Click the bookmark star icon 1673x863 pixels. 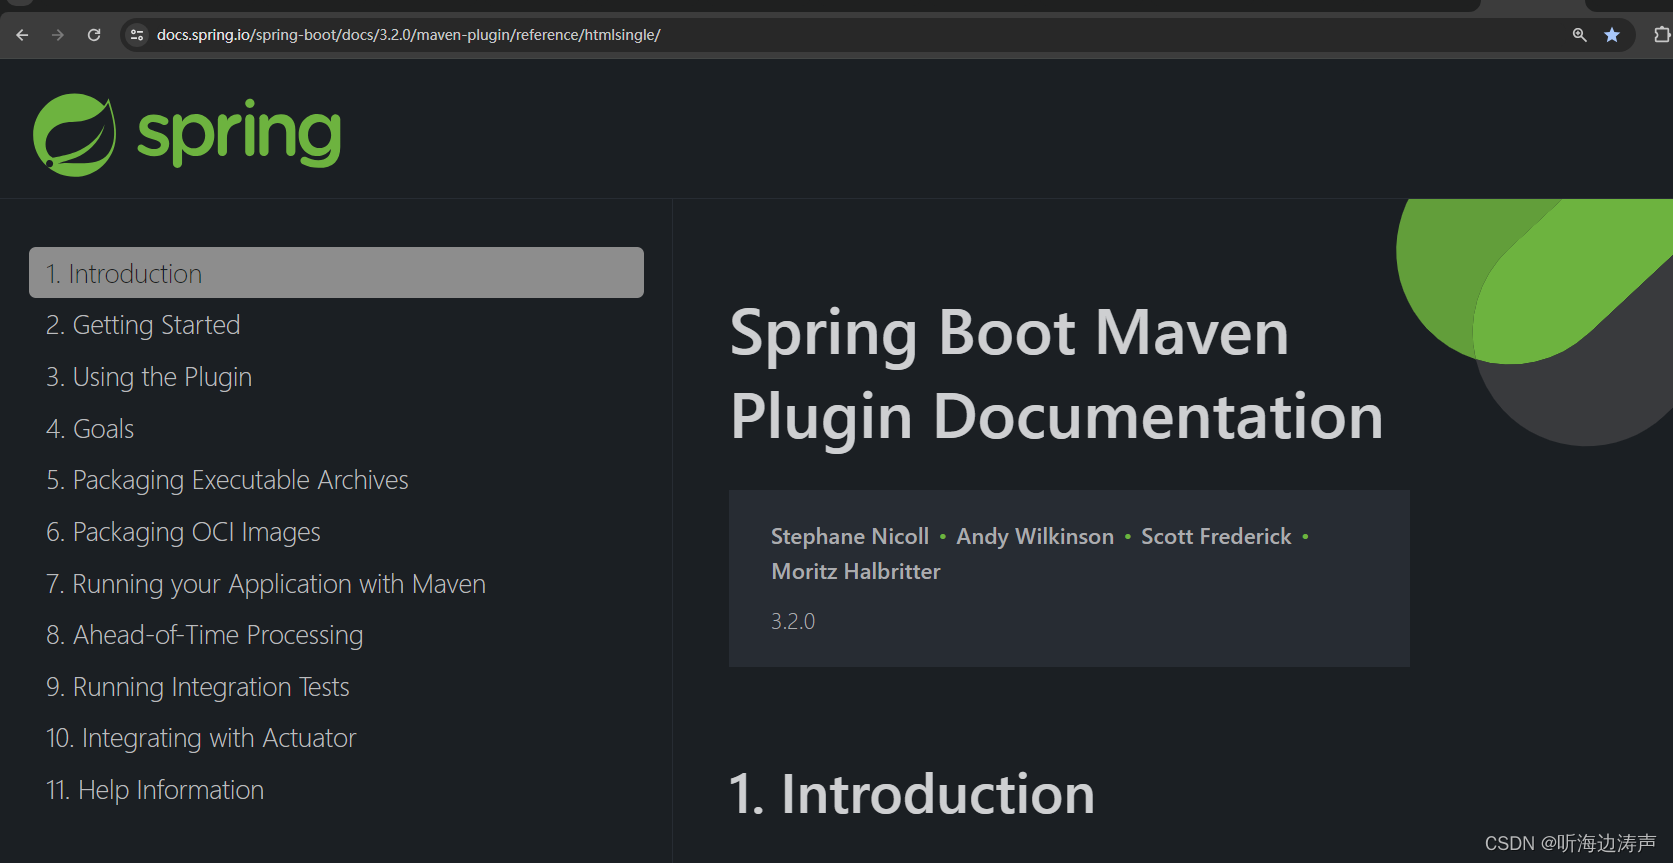pos(1612,35)
